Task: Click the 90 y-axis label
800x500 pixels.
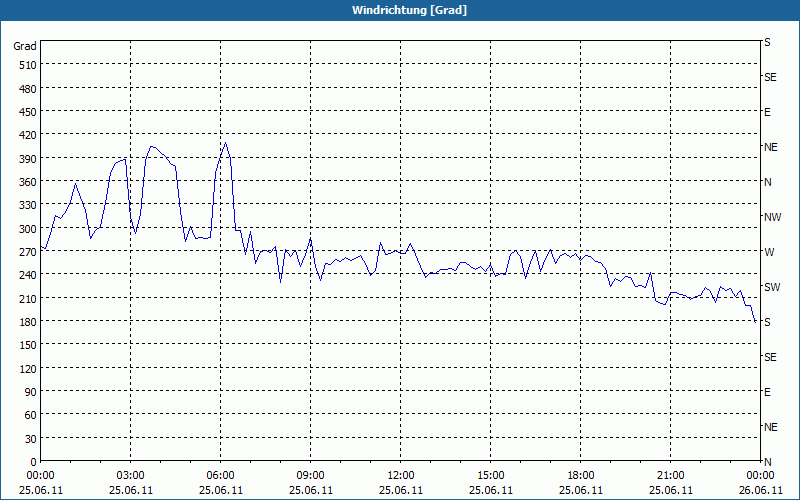Action: pyautogui.click(x=31, y=392)
